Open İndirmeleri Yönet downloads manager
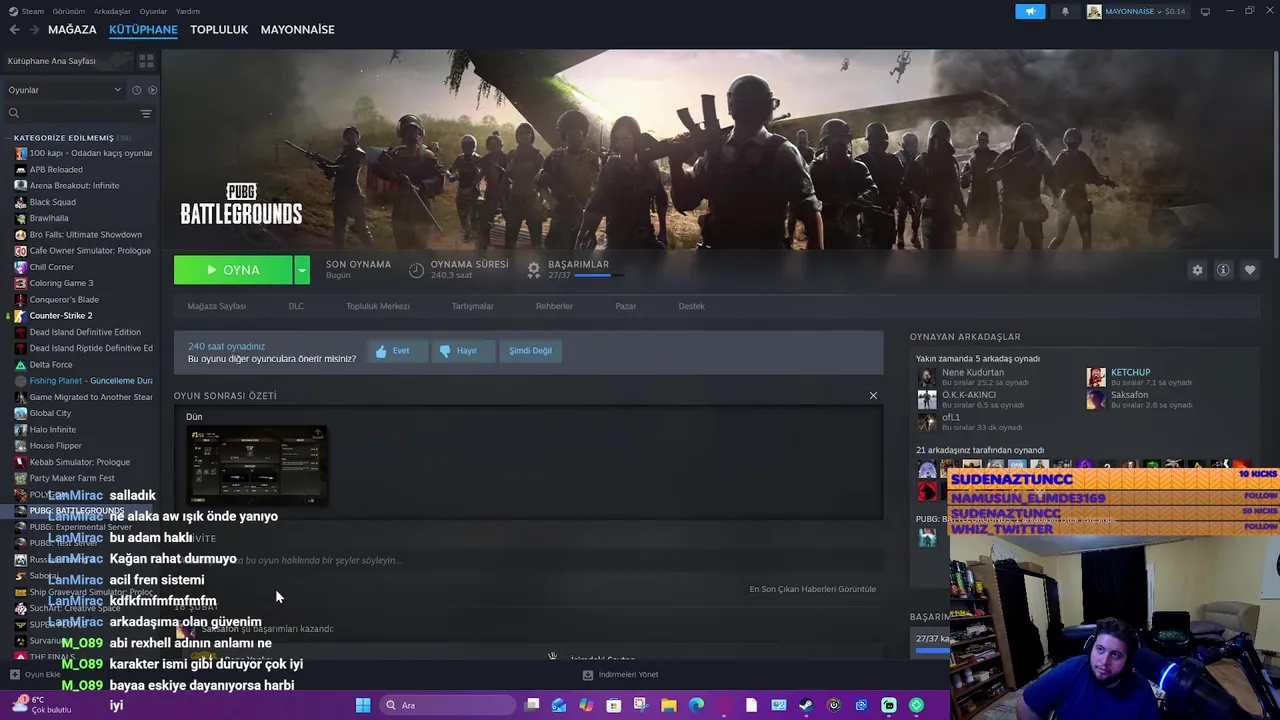 pyautogui.click(x=620, y=675)
